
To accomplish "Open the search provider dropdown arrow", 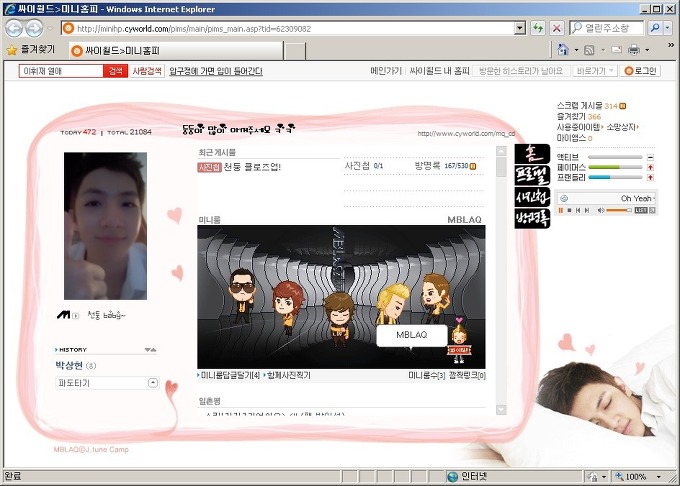I will pyautogui.click(x=667, y=29).
